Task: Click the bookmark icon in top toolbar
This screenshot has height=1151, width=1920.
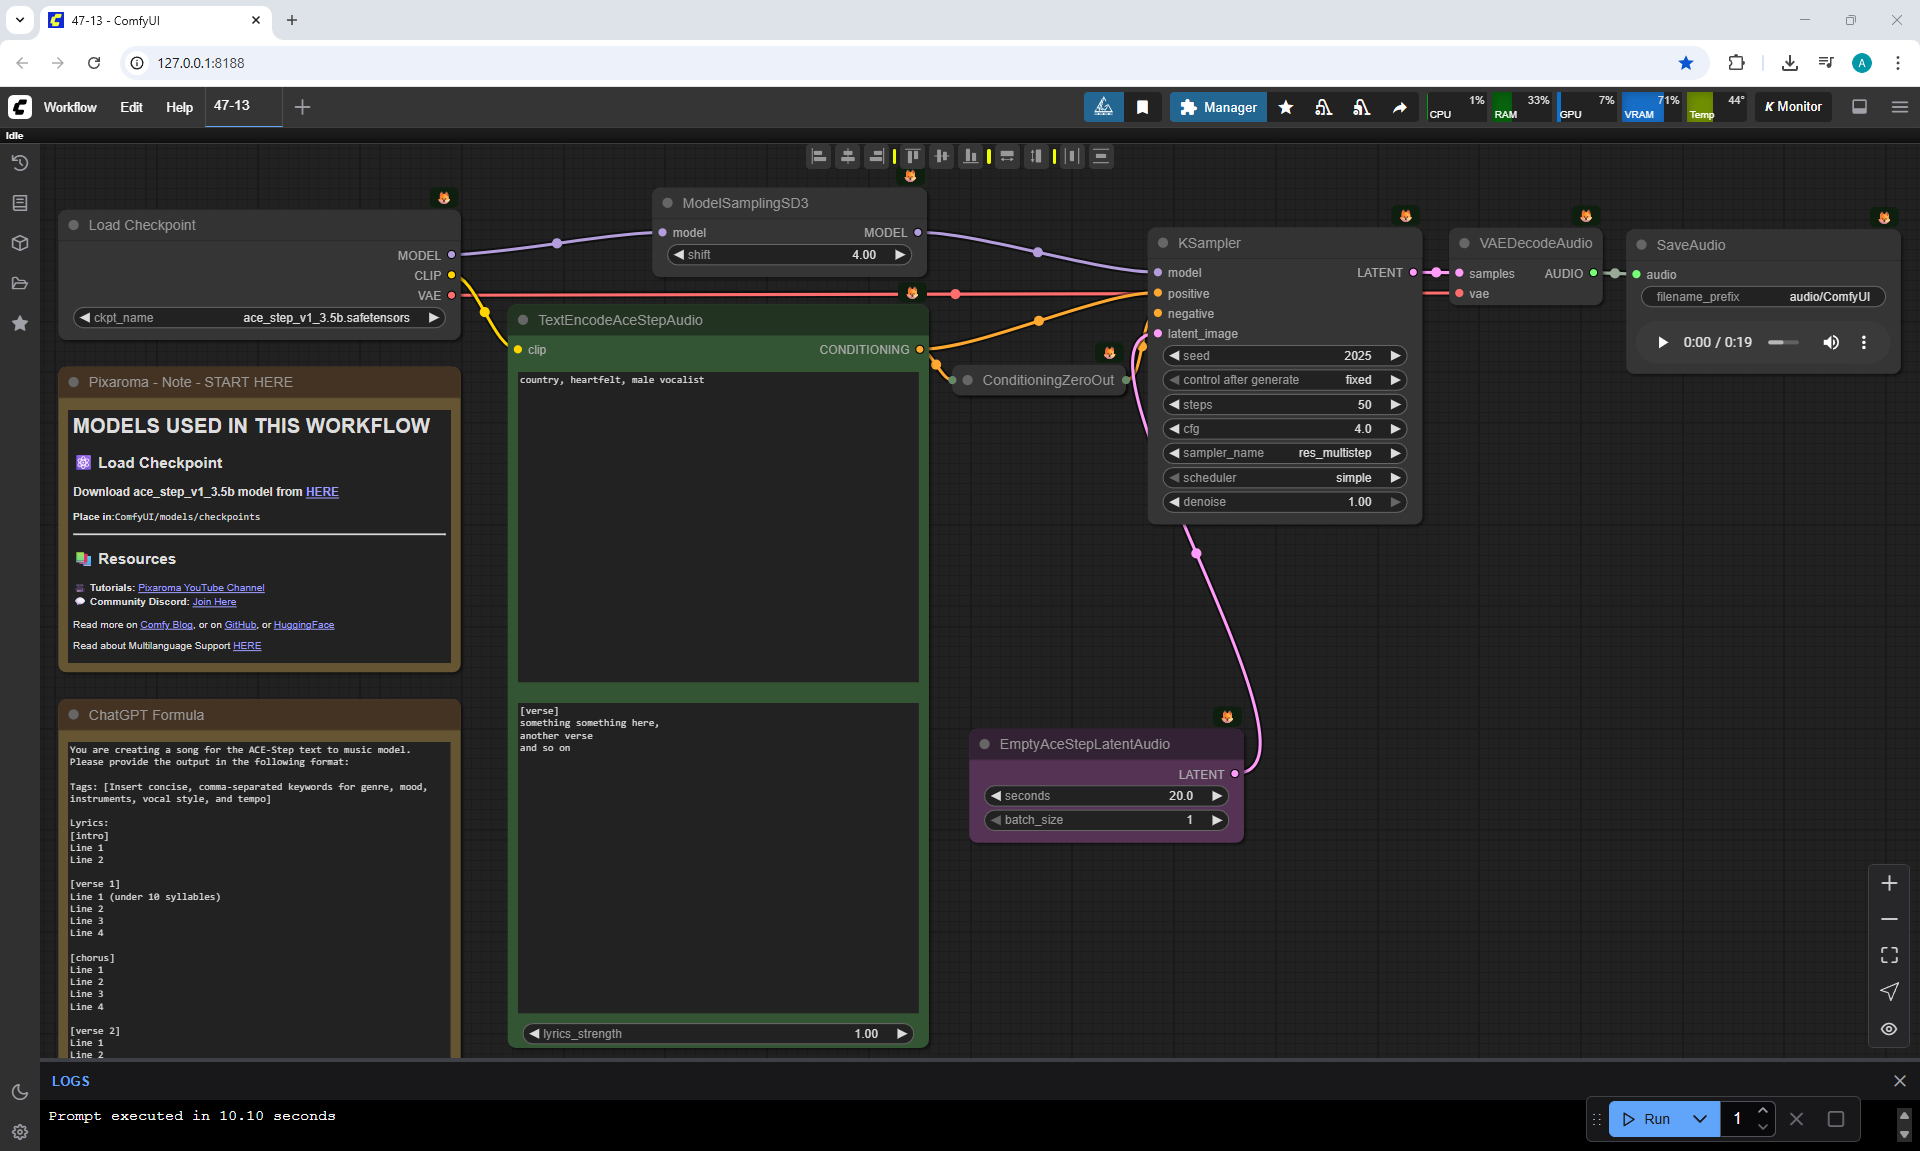Action: pyautogui.click(x=1142, y=107)
